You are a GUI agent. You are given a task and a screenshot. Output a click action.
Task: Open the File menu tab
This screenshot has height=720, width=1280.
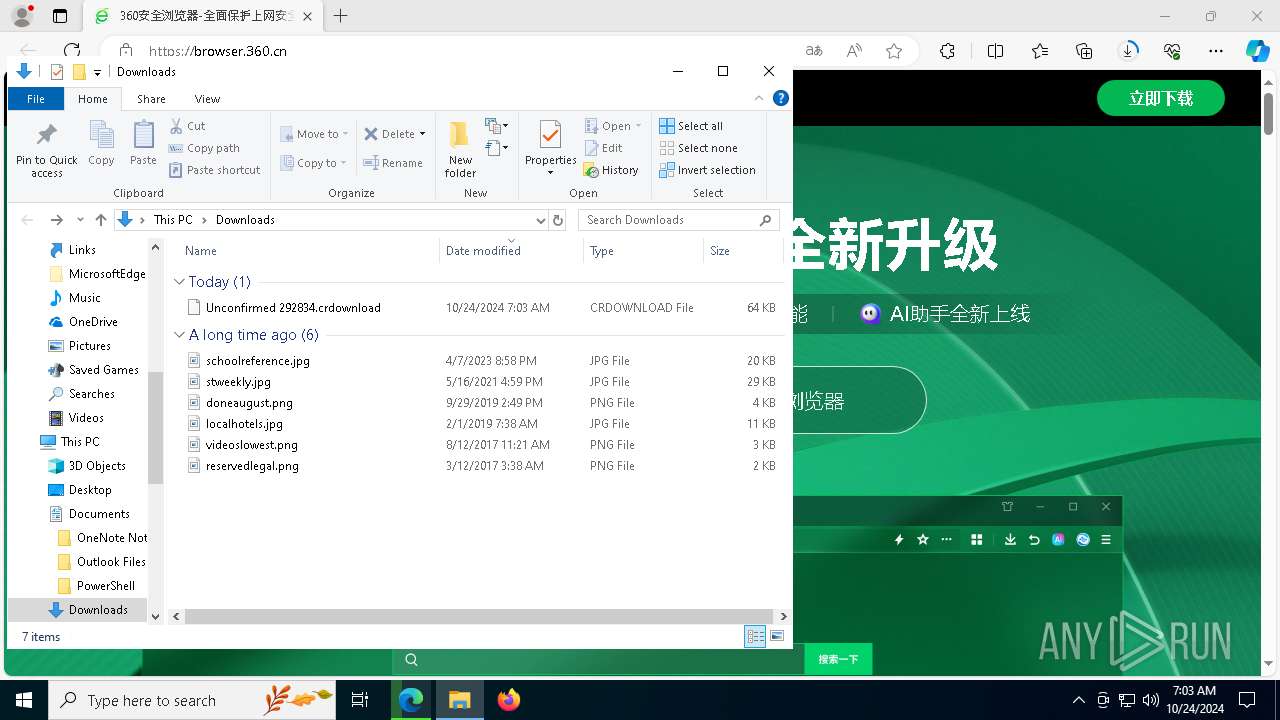coord(36,99)
